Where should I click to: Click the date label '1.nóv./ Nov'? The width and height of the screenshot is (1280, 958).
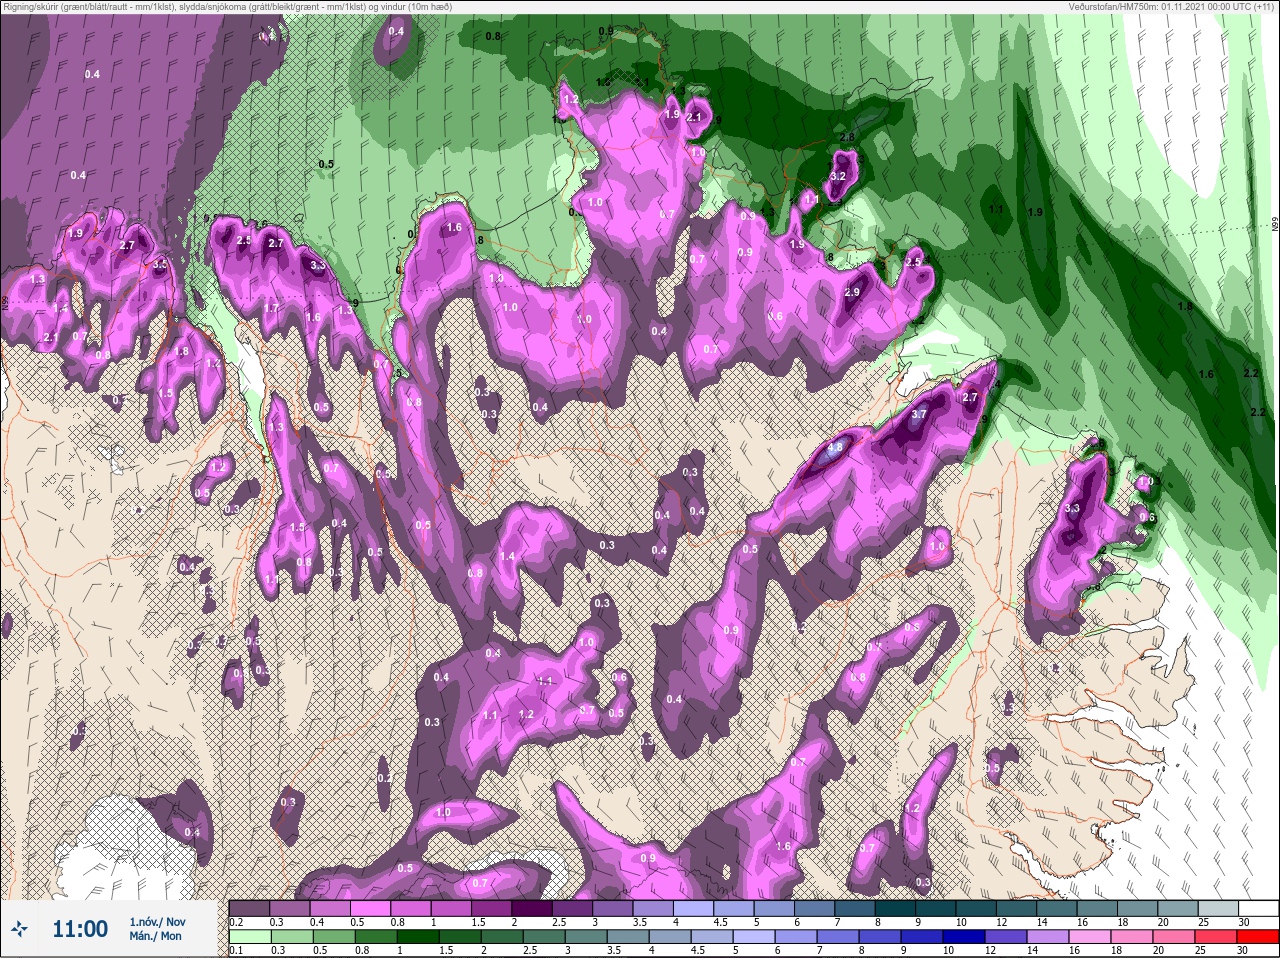157,922
